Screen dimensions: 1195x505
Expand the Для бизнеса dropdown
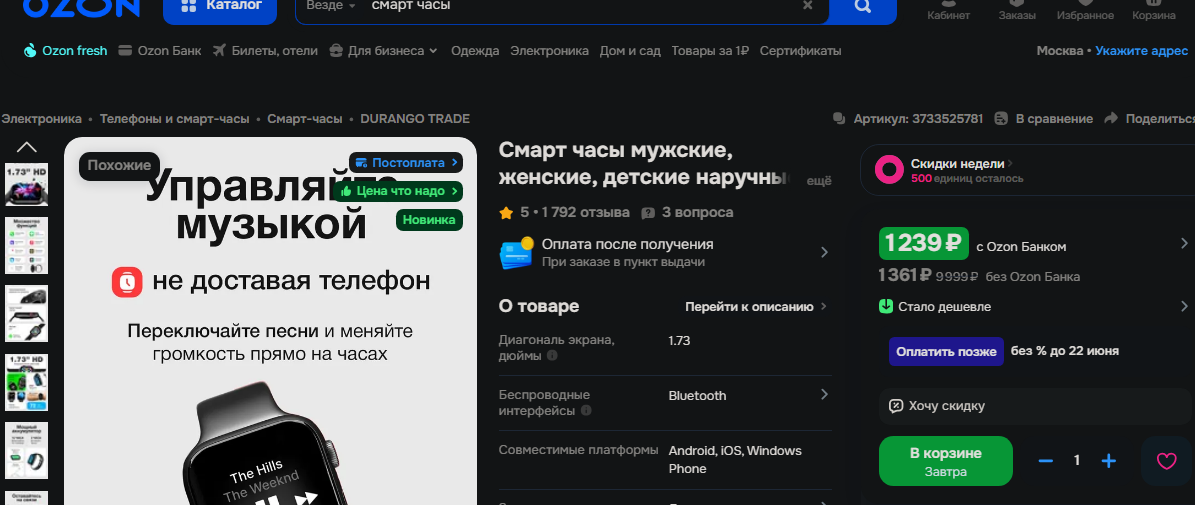pyautogui.click(x=383, y=51)
